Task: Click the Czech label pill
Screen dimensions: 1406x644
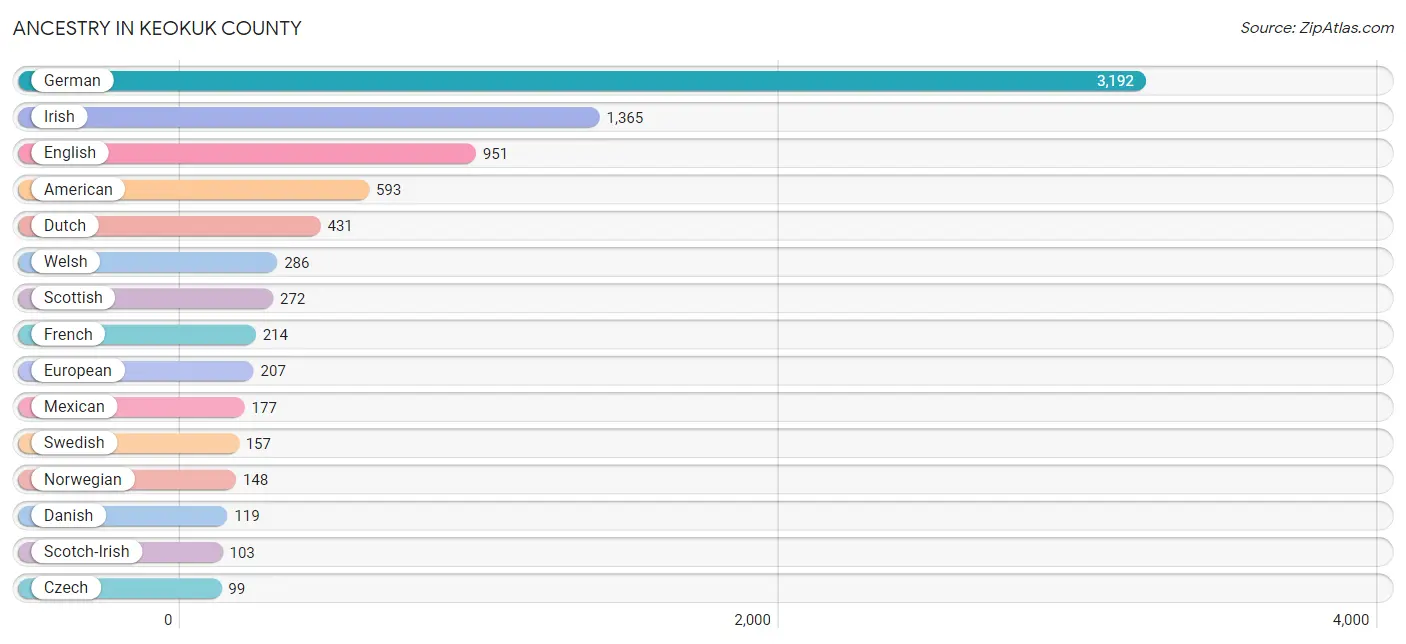Action: pos(66,588)
